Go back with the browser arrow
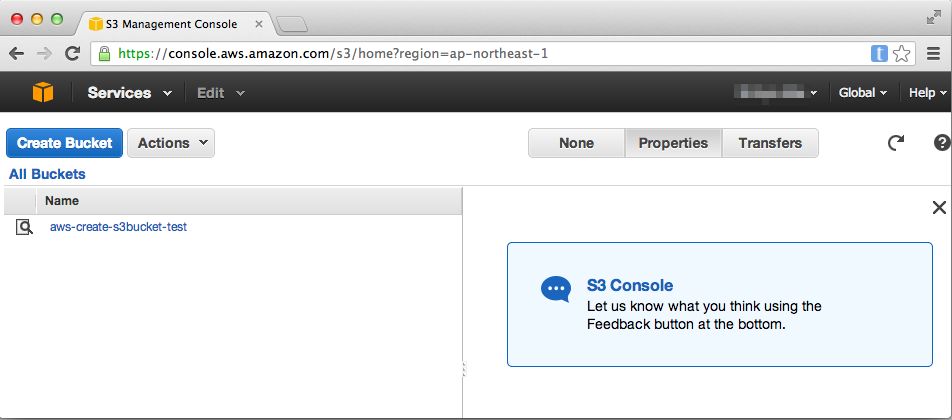Image resolution: width=952 pixels, height=420 pixels. coord(17,54)
